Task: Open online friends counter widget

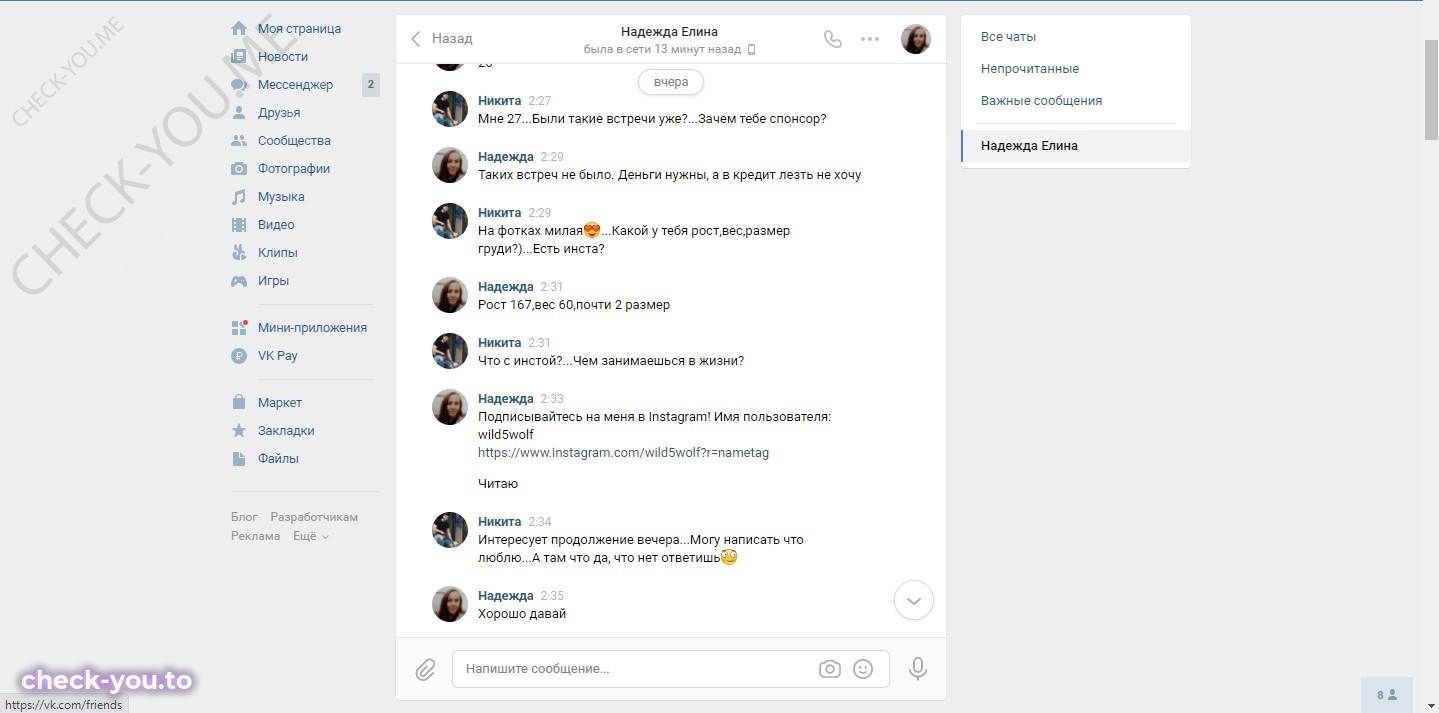Action: (1387, 695)
